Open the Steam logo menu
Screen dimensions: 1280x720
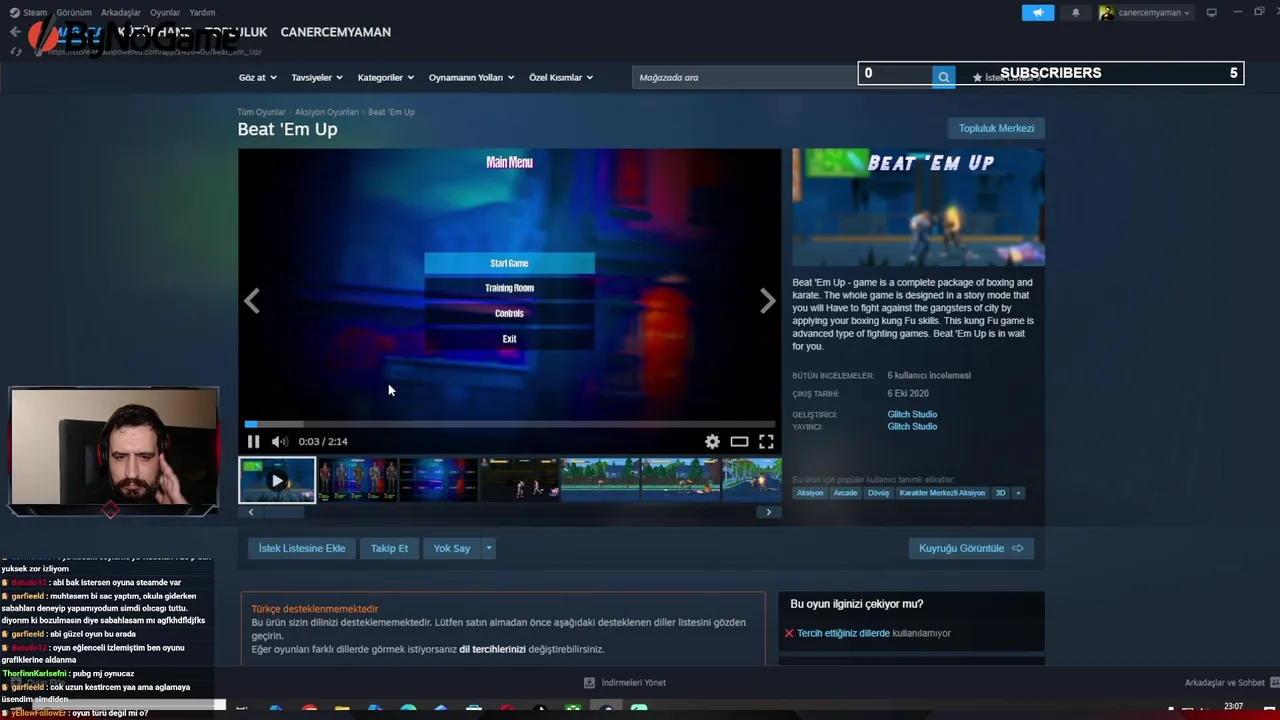[14, 13]
